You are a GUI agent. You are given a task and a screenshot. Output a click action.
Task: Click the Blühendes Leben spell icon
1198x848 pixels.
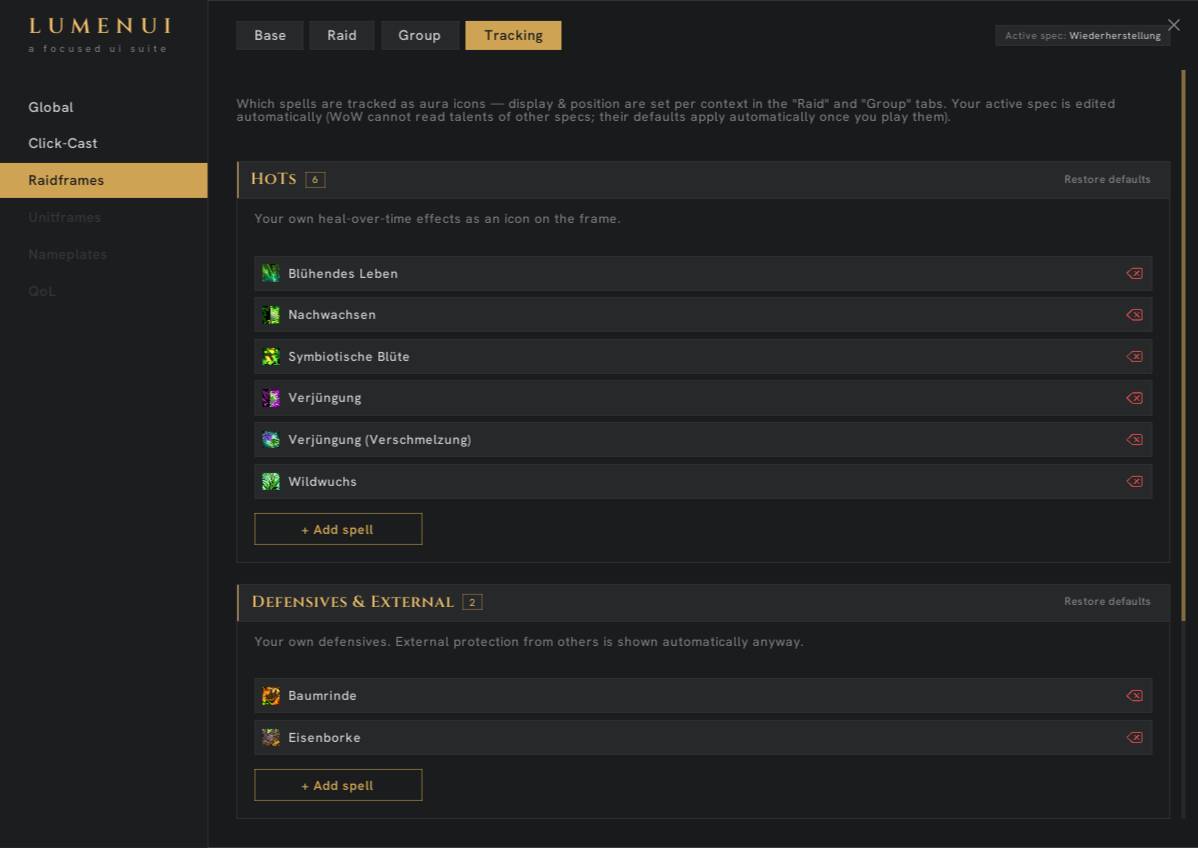coord(270,273)
